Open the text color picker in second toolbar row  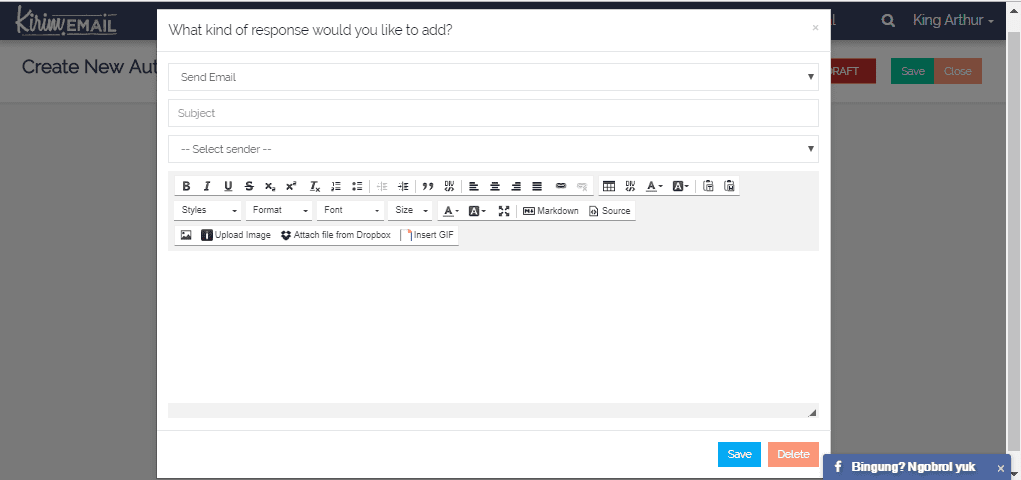click(x=450, y=211)
